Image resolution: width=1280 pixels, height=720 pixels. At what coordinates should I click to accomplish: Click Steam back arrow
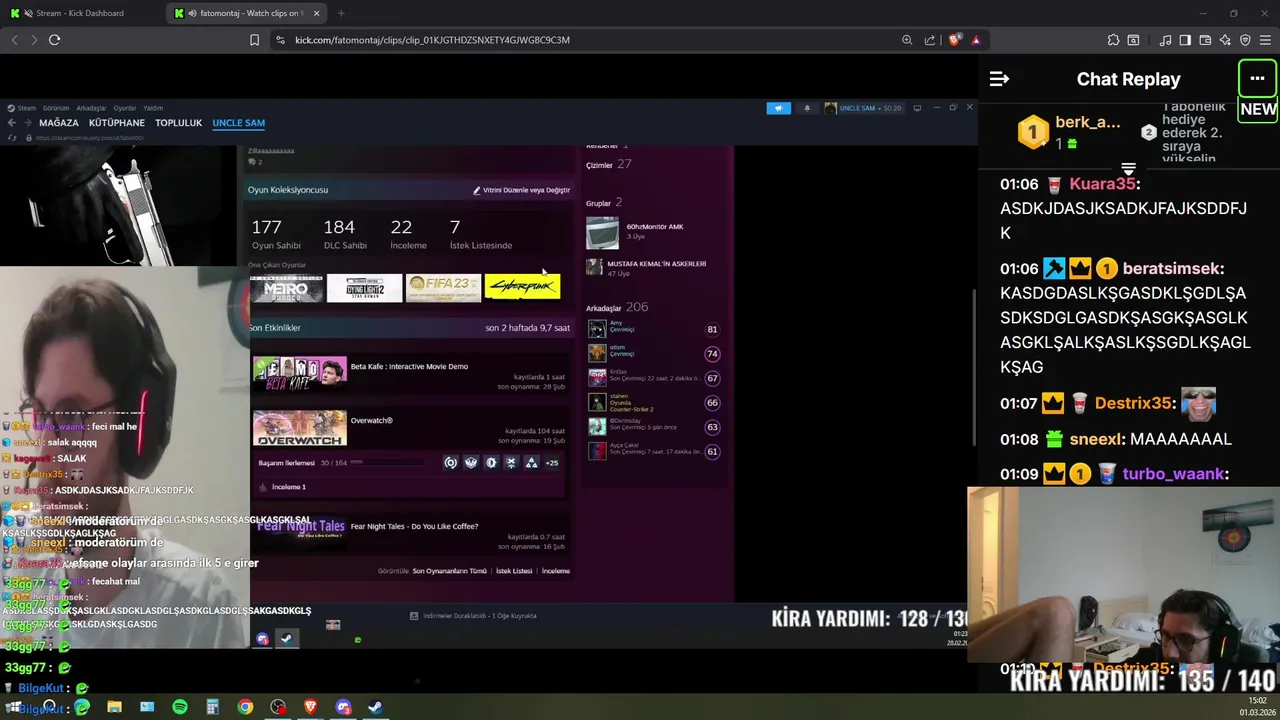point(11,123)
